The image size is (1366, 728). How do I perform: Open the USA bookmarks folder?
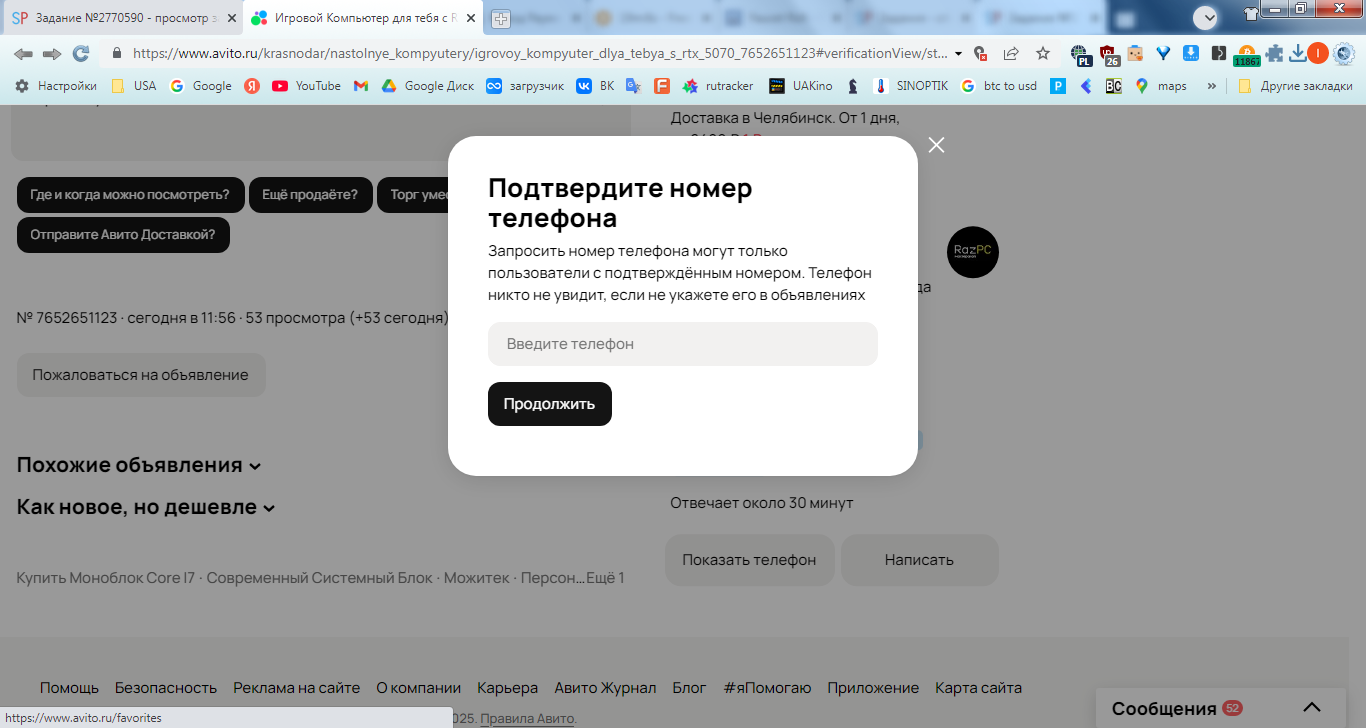click(x=133, y=86)
